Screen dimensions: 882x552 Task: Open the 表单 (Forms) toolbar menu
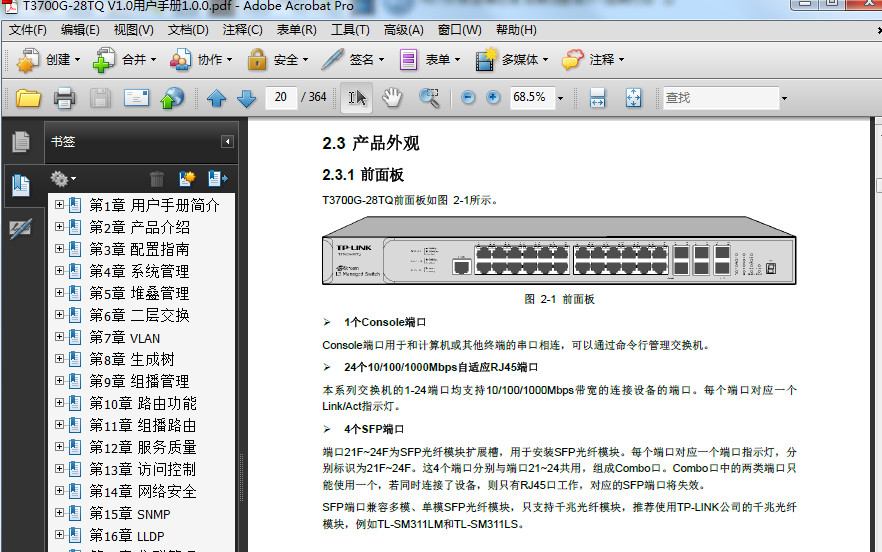(430, 60)
